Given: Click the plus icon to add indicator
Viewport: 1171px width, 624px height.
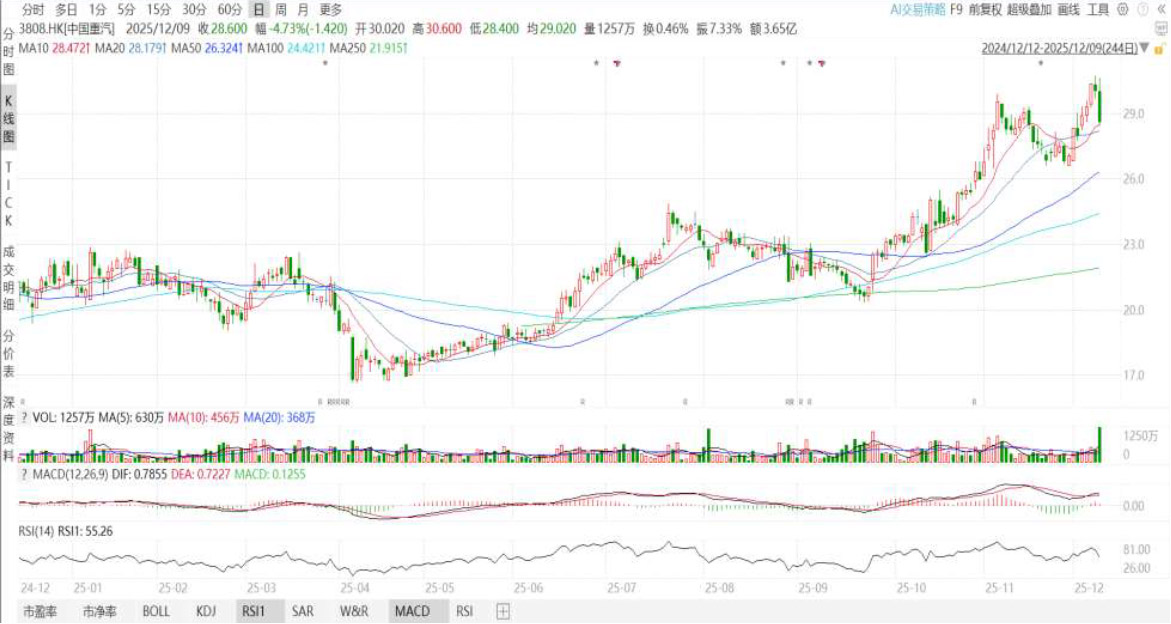Looking at the screenshot, I should coord(503,610).
